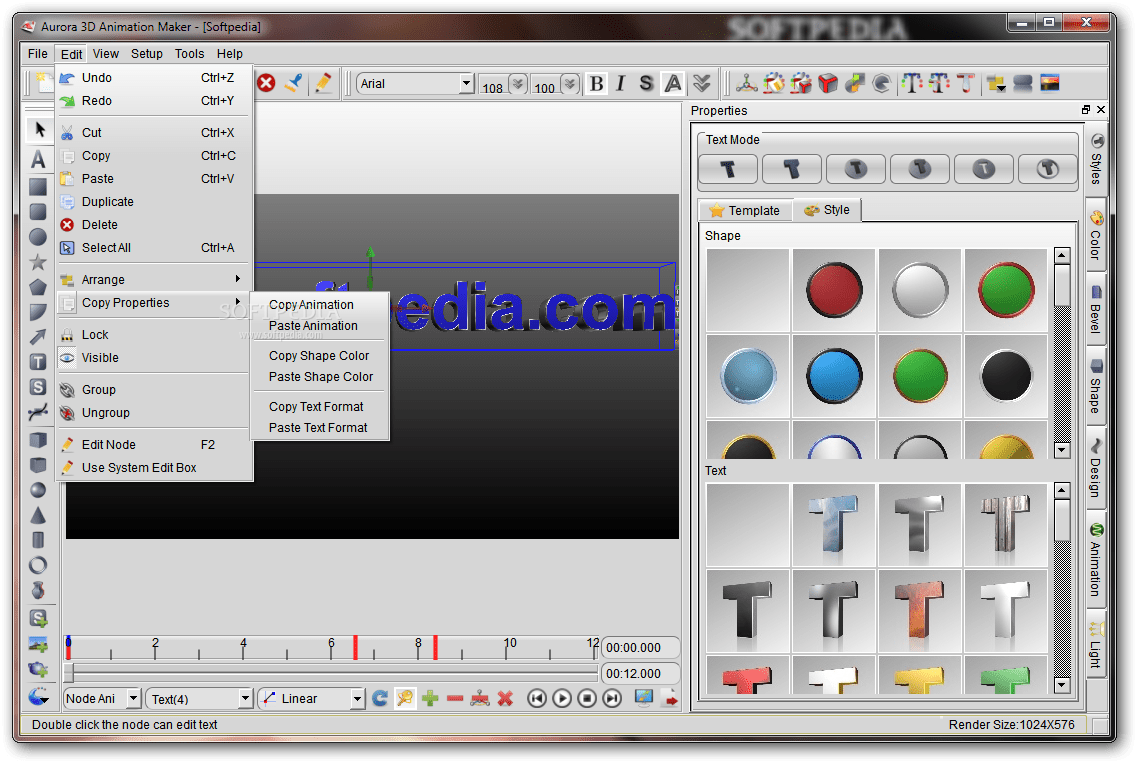
Task: Choose the text A tool in left toolbar
Action: 38,160
